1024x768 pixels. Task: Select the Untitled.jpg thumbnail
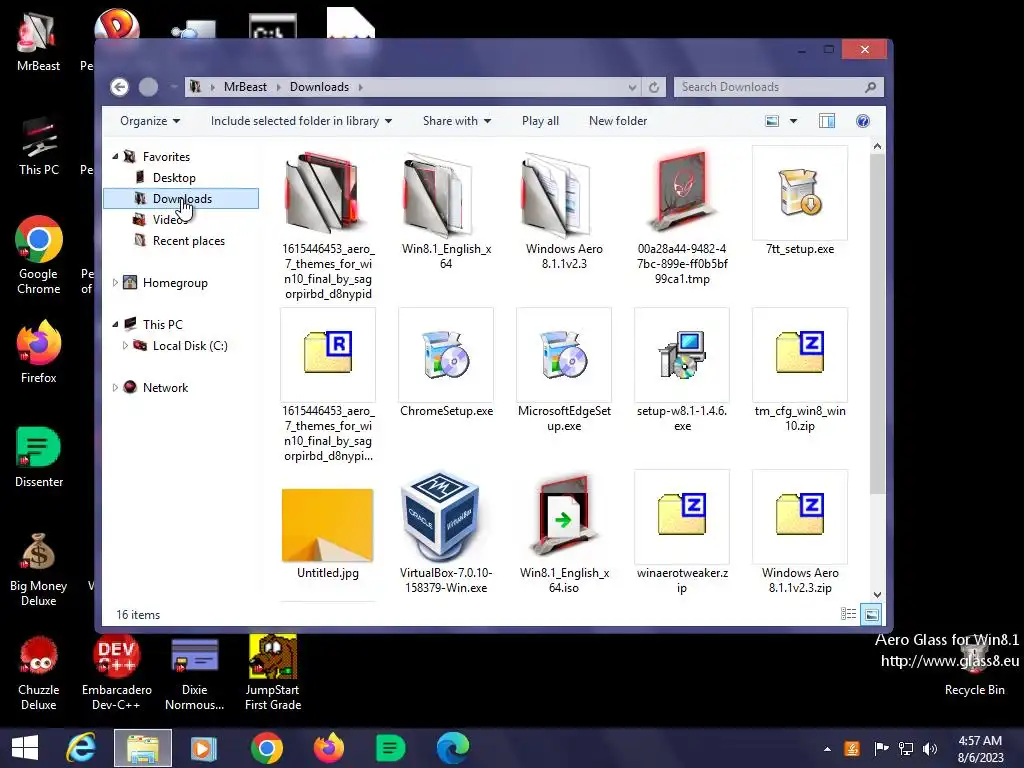pos(327,525)
